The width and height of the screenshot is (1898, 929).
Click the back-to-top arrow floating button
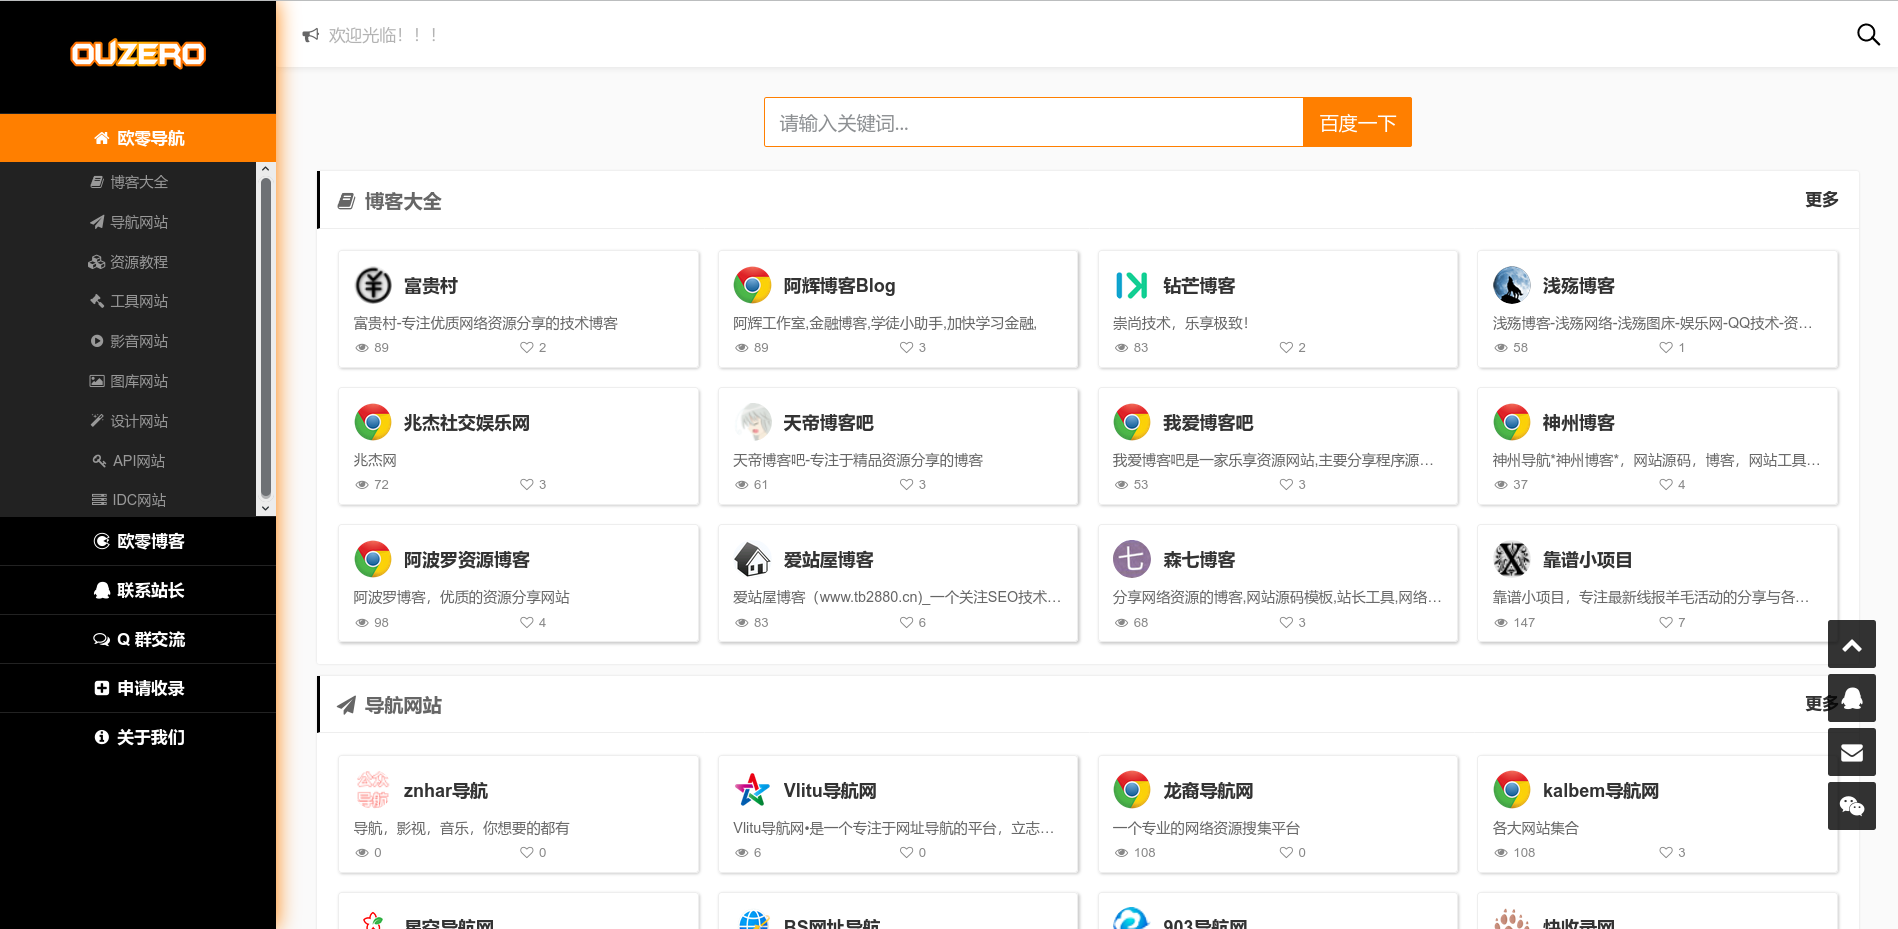point(1852,644)
